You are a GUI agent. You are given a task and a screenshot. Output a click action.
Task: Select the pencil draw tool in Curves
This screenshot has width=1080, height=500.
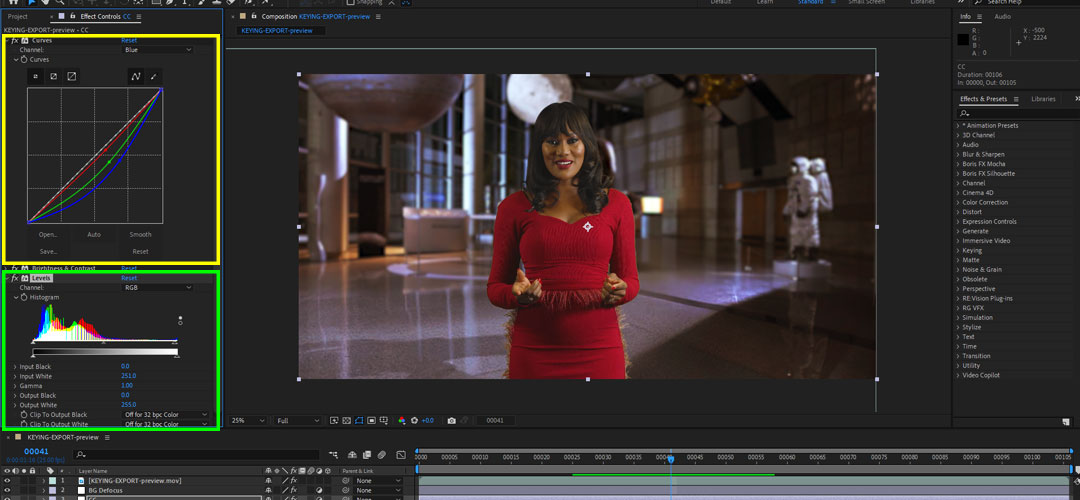click(154, 76)
